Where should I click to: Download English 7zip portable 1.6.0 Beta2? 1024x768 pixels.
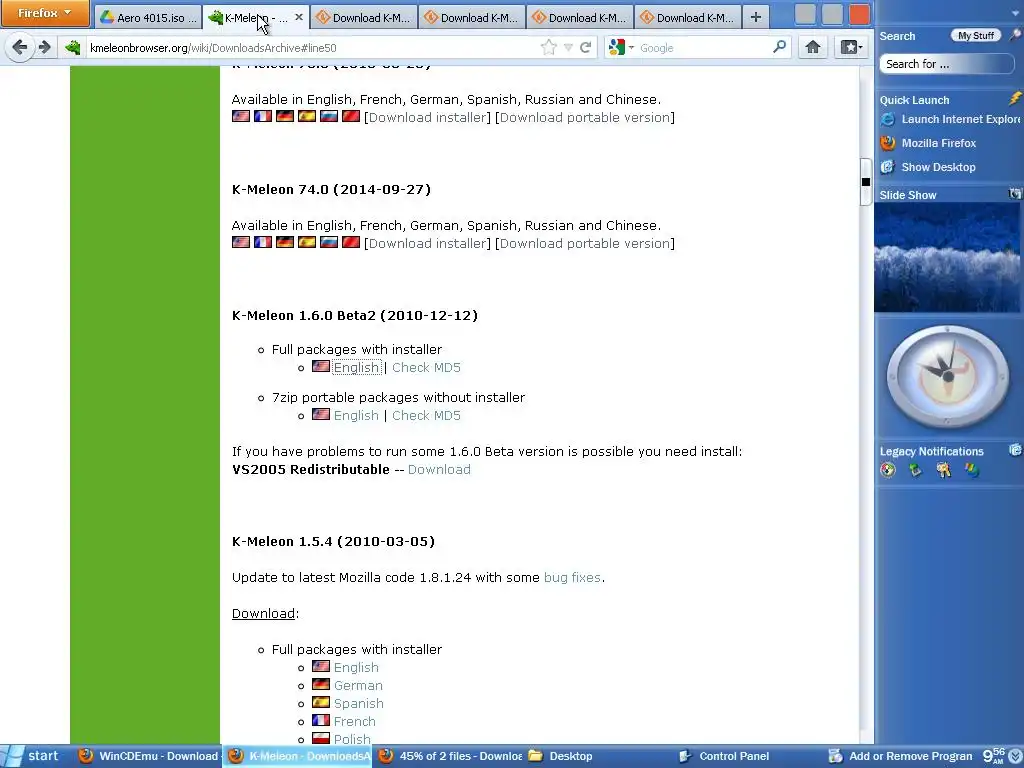point(356,415)
